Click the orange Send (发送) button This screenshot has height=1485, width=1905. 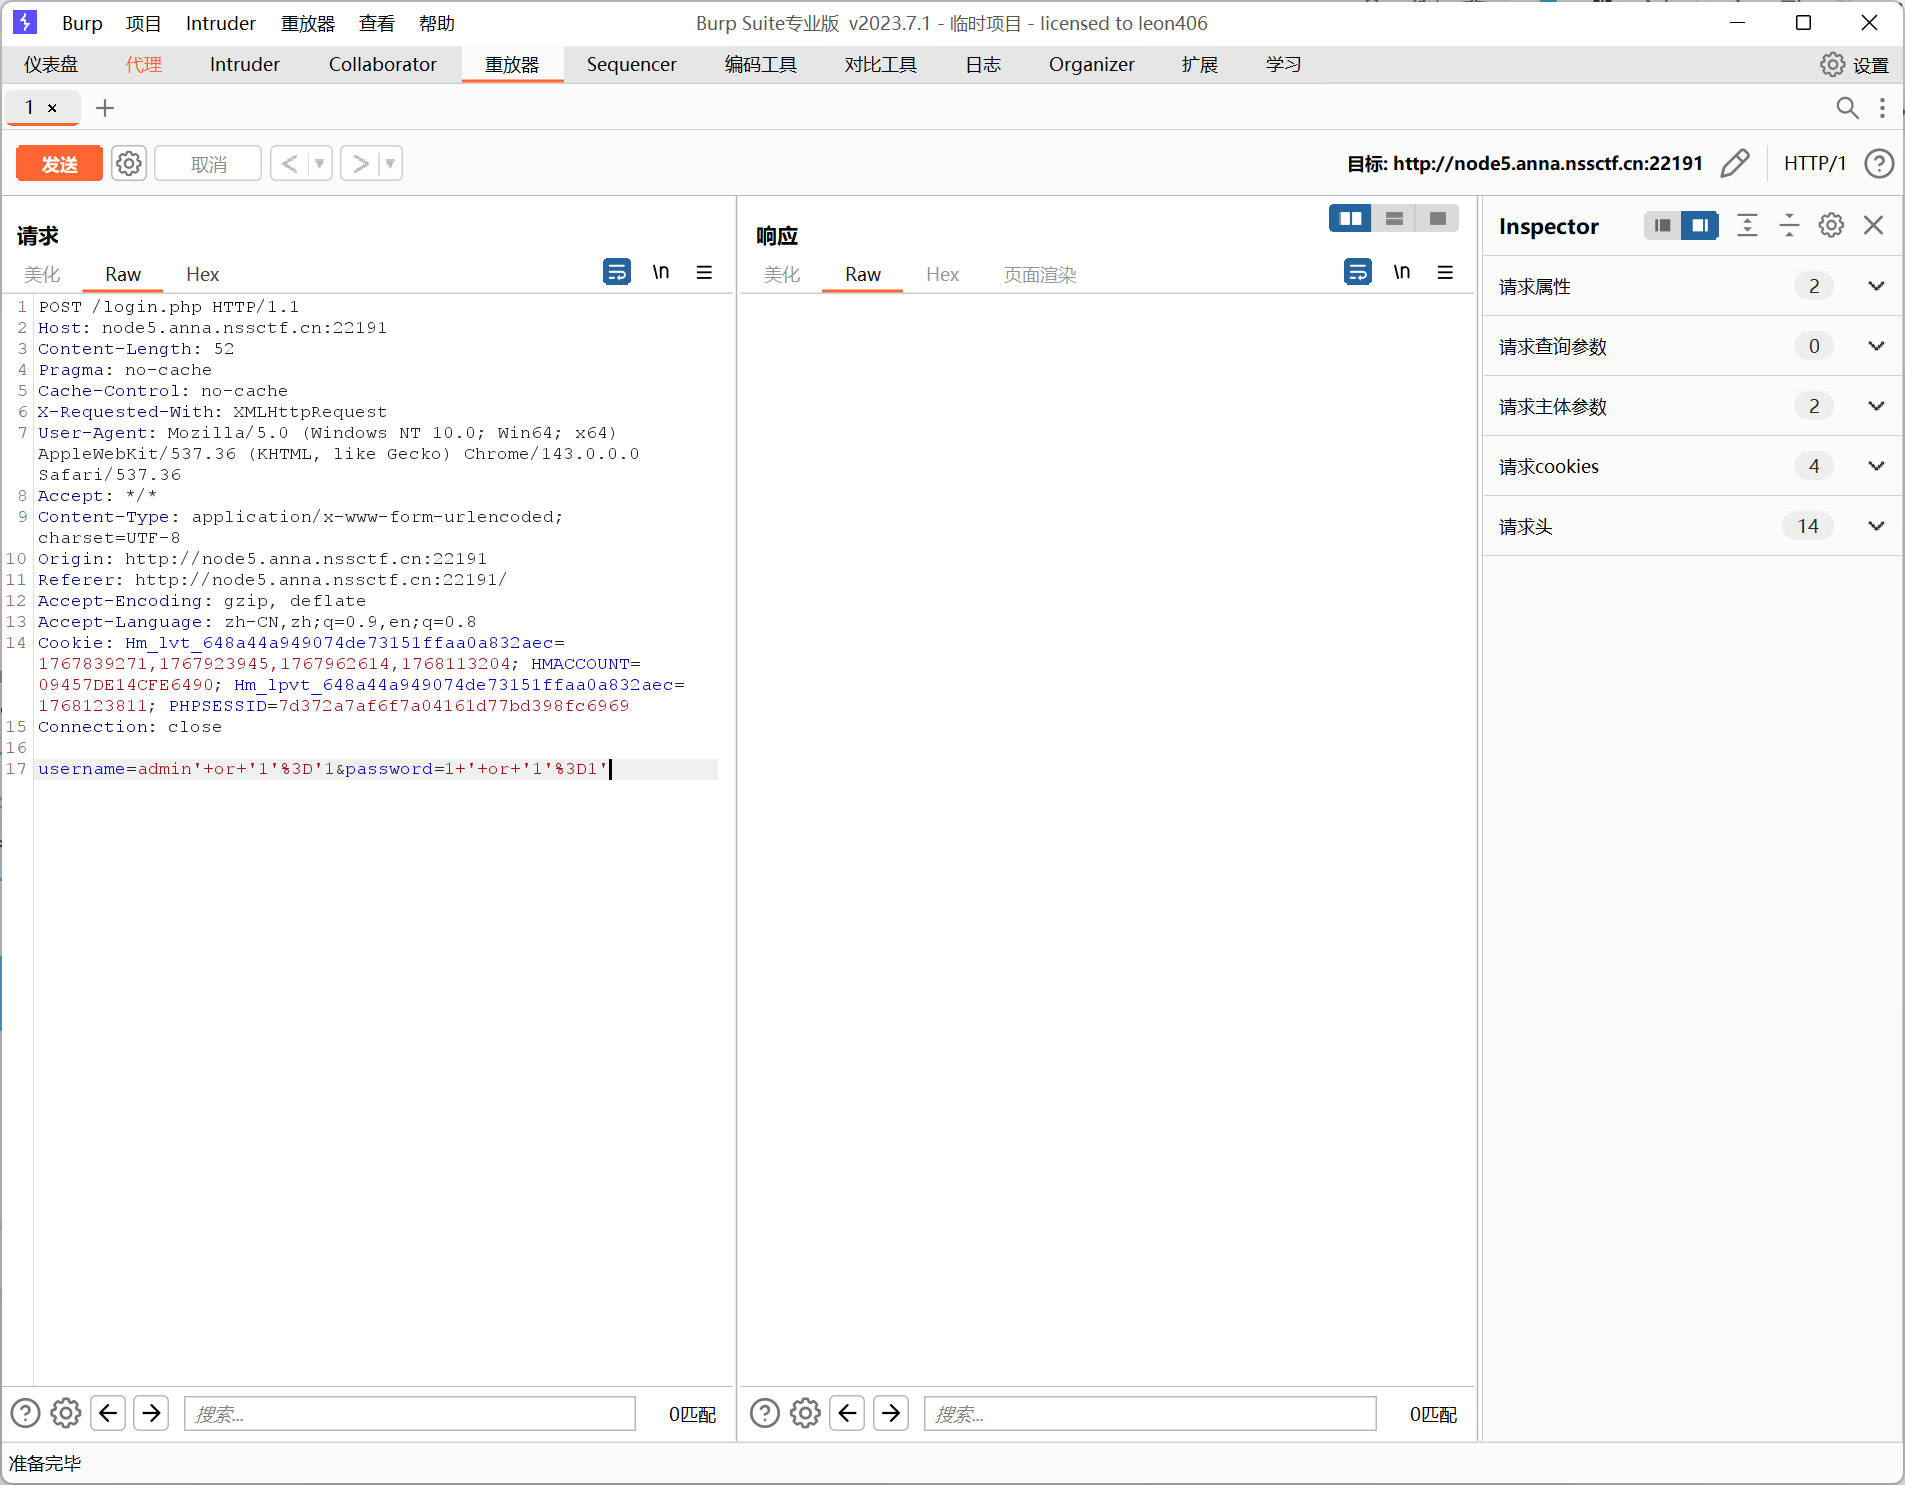click(59, 164)
